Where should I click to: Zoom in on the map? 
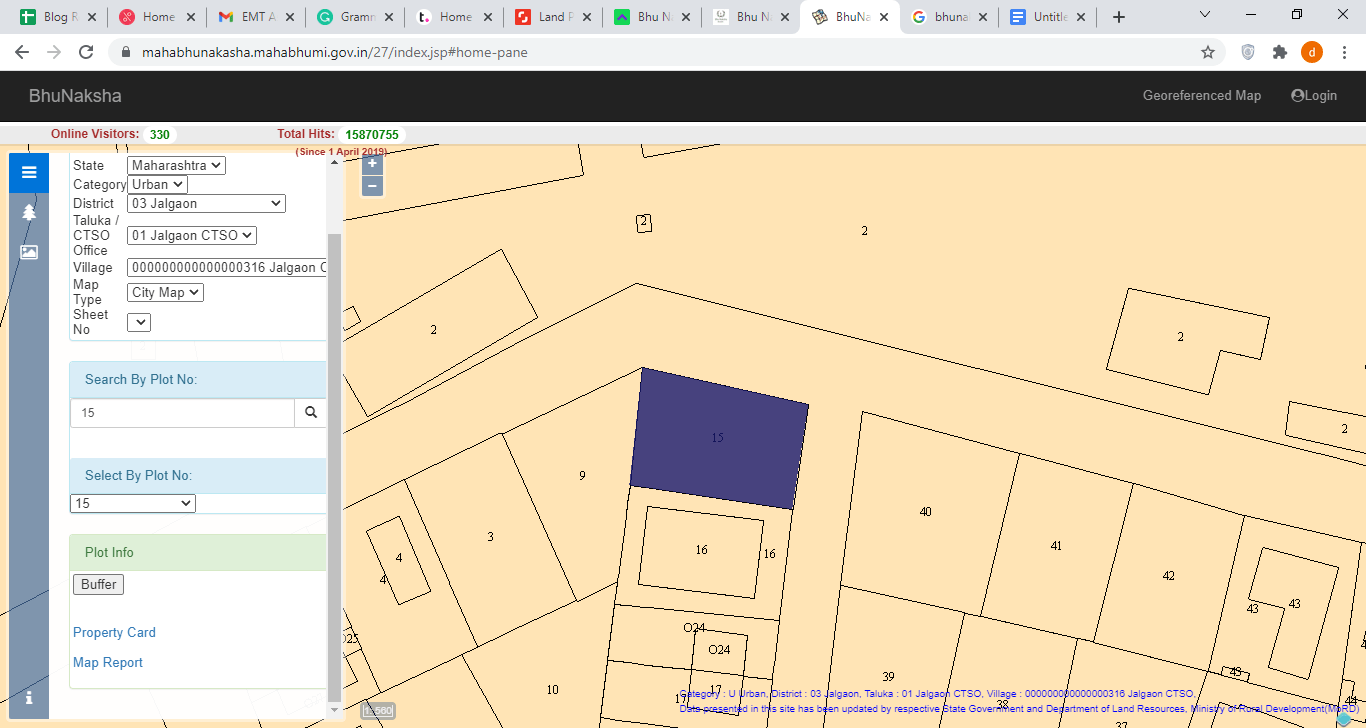(x=372, y=164)
